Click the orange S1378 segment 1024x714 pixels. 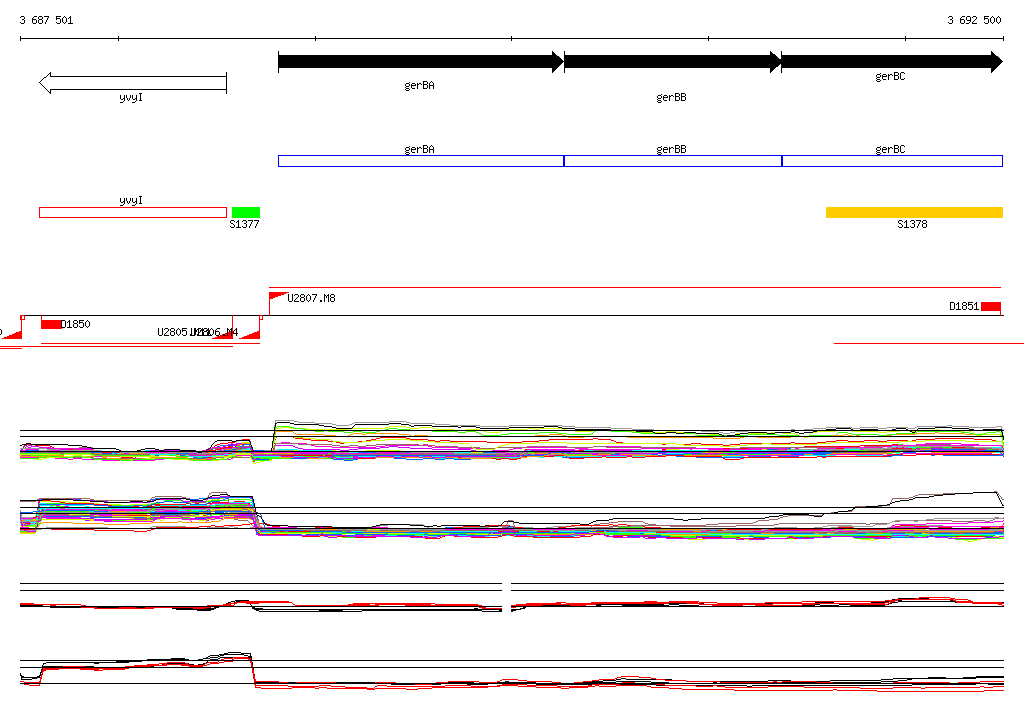pyautogui.click(x=914, y=212)
